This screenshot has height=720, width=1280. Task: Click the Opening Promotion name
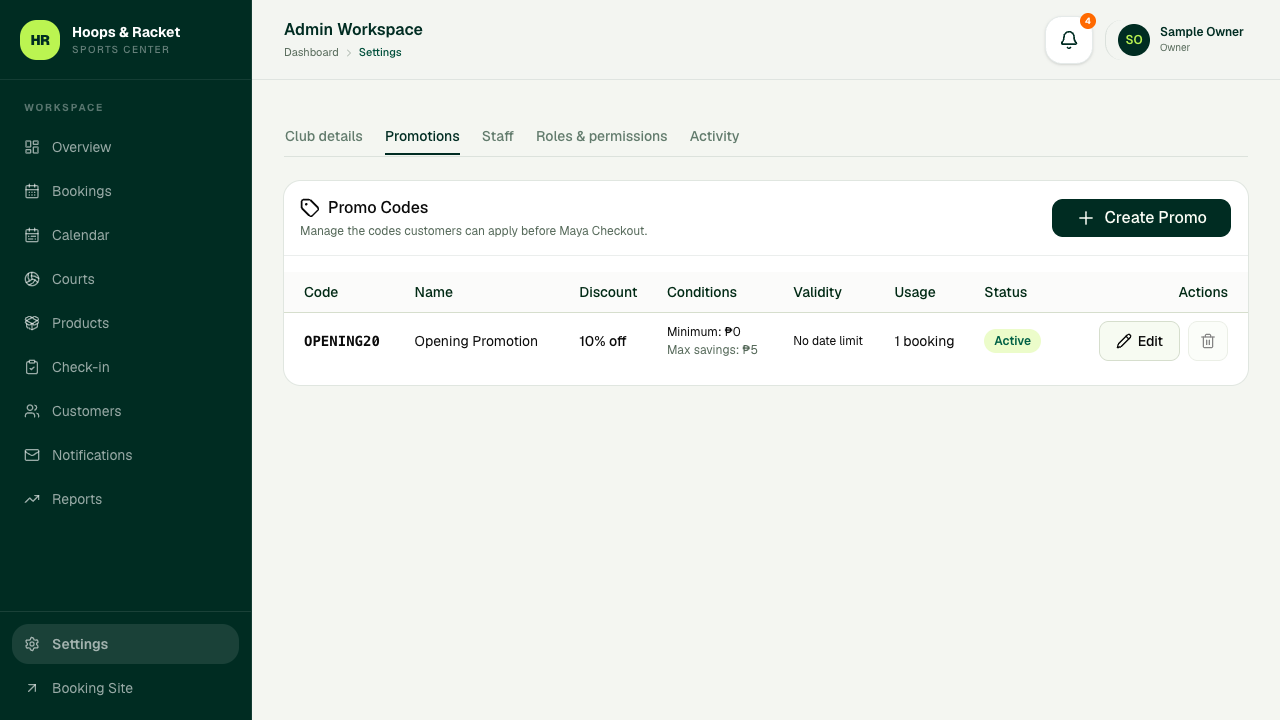coord(476,341)
